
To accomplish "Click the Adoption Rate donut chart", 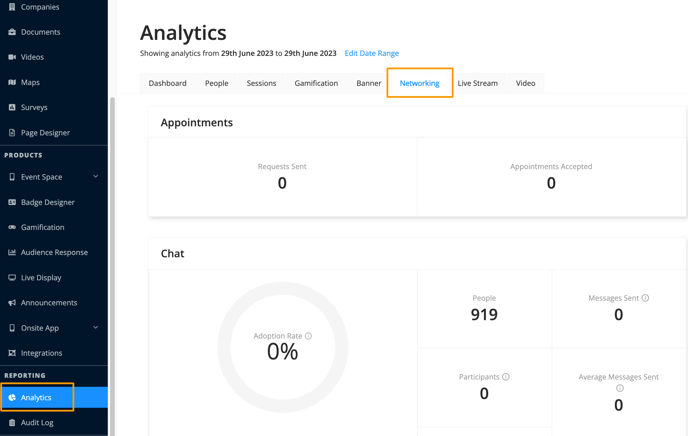I will coord(283,347).
